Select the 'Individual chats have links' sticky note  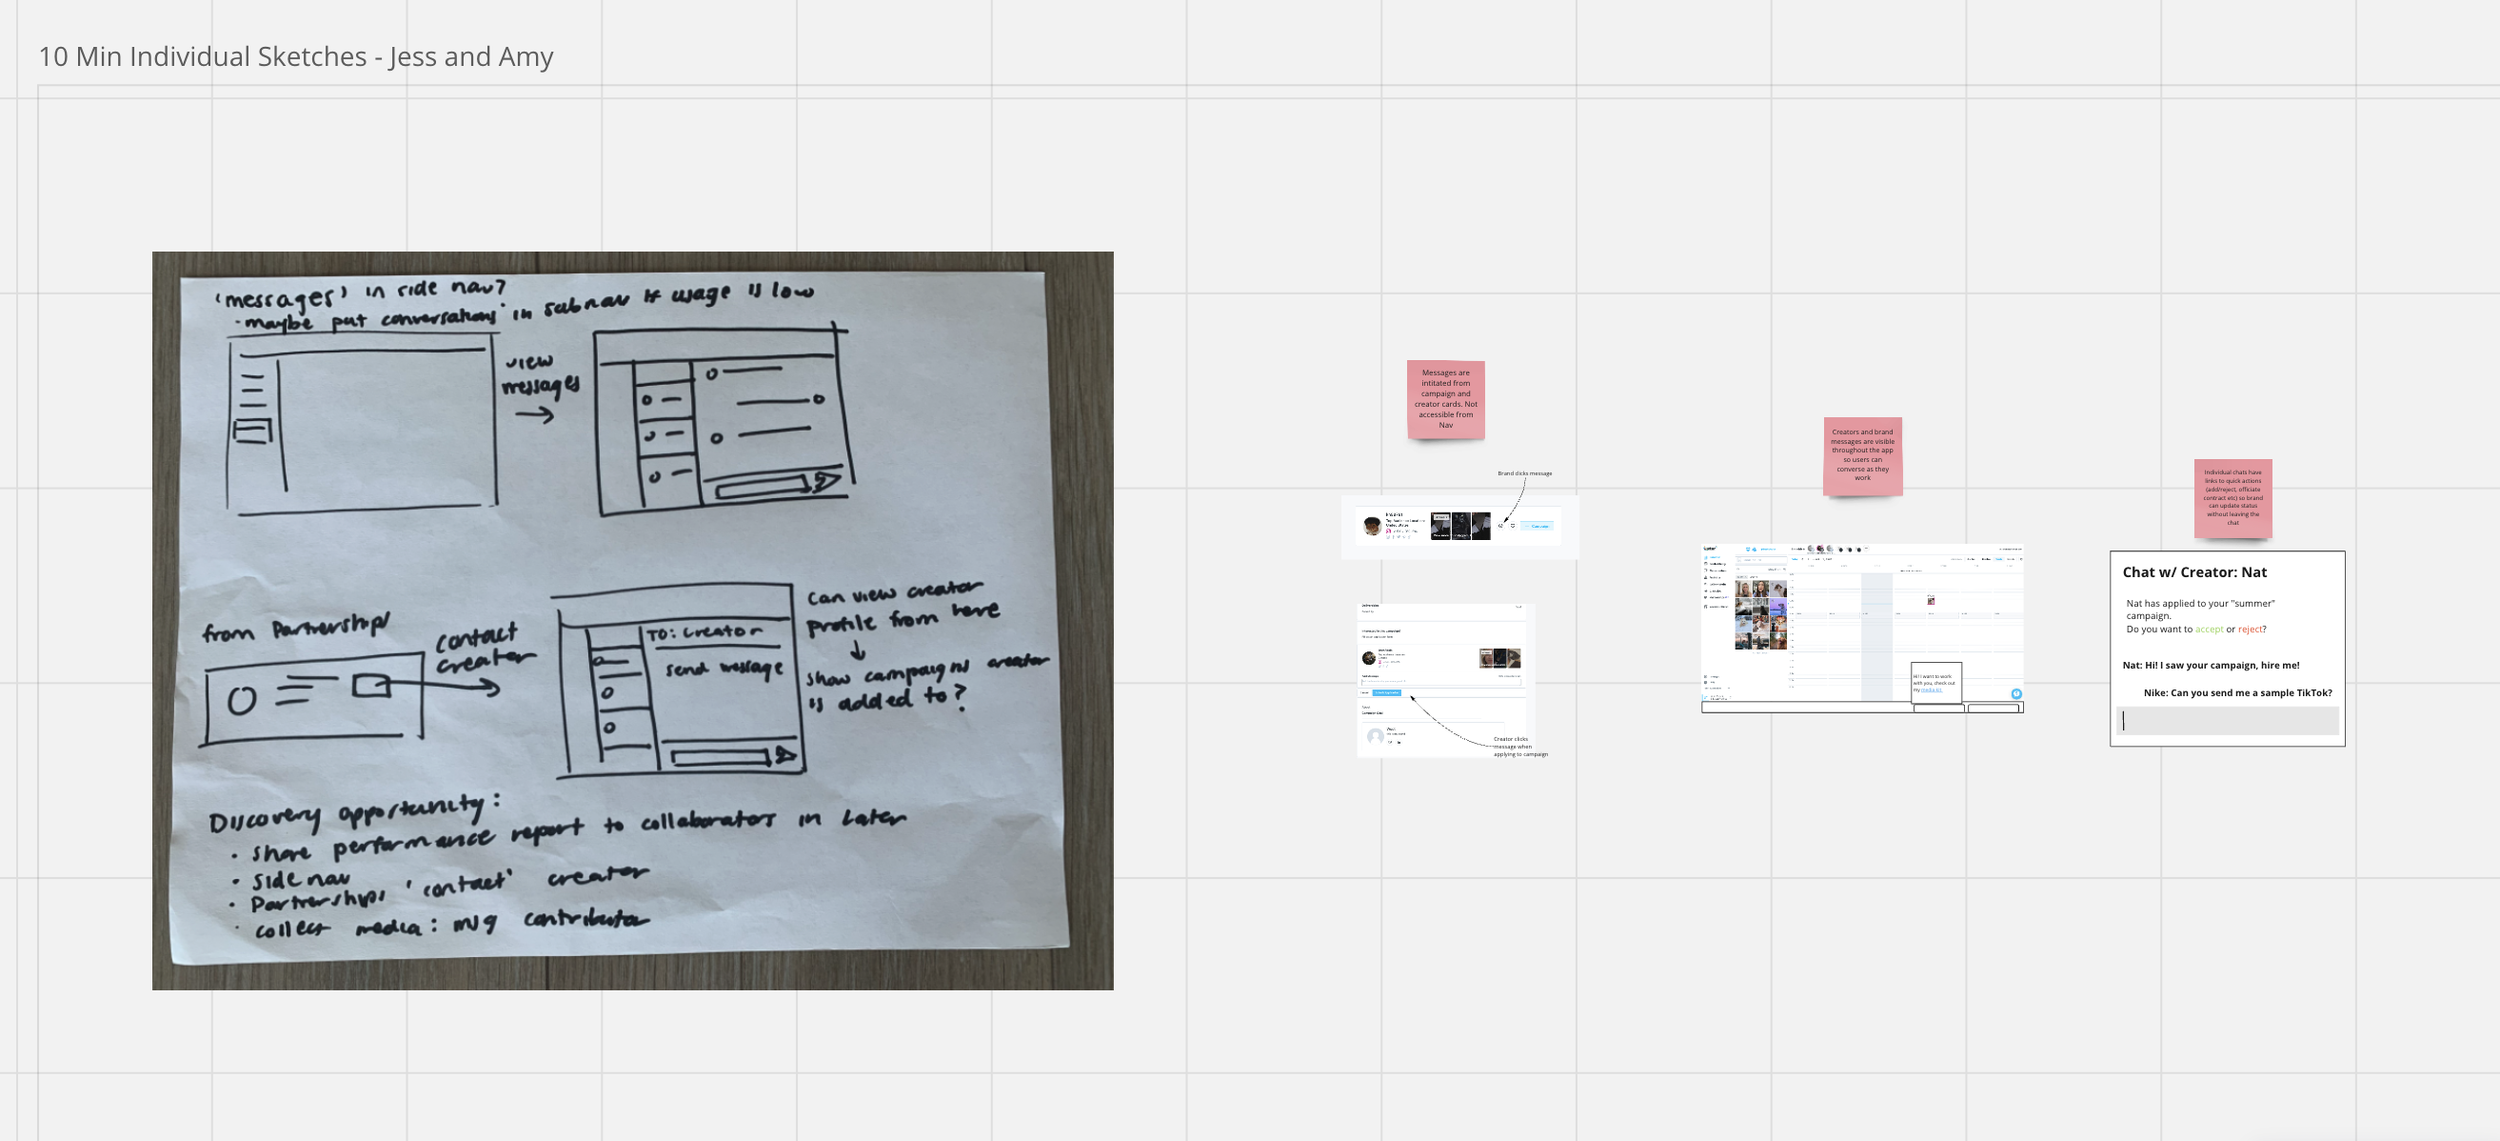coord(2232,498)
